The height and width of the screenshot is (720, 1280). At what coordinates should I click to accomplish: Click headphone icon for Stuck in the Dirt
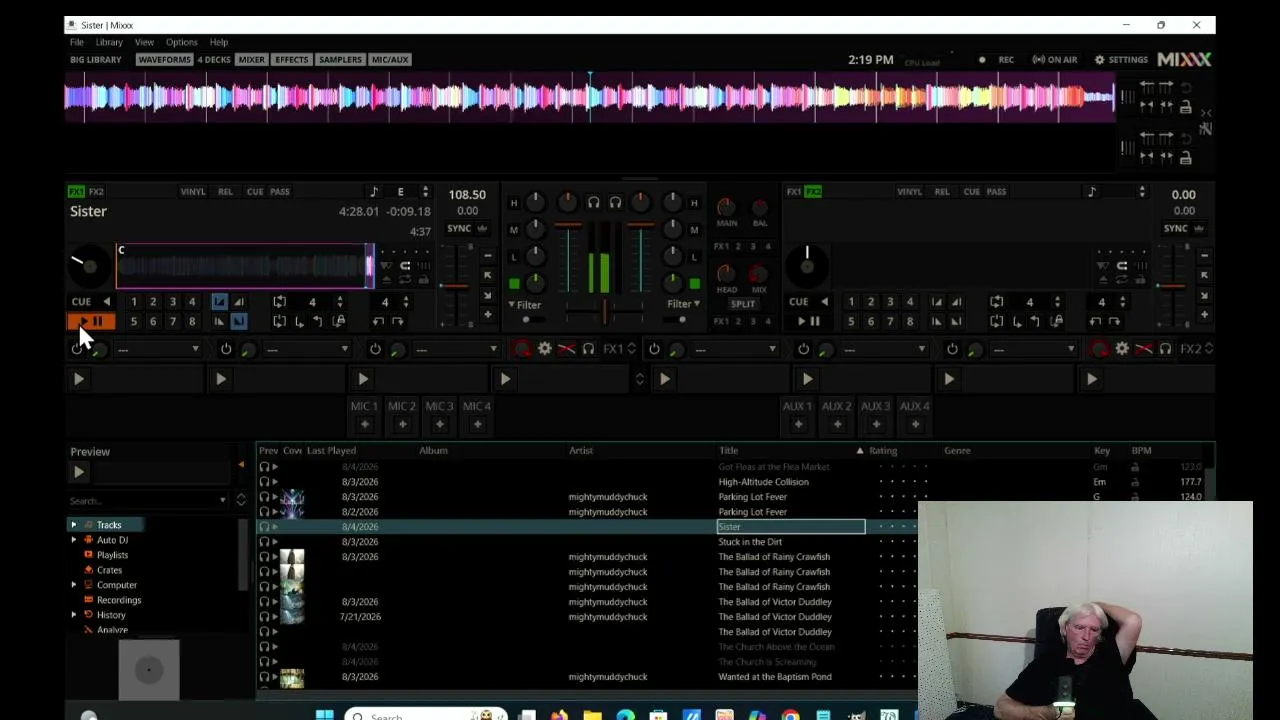(264, 541)
